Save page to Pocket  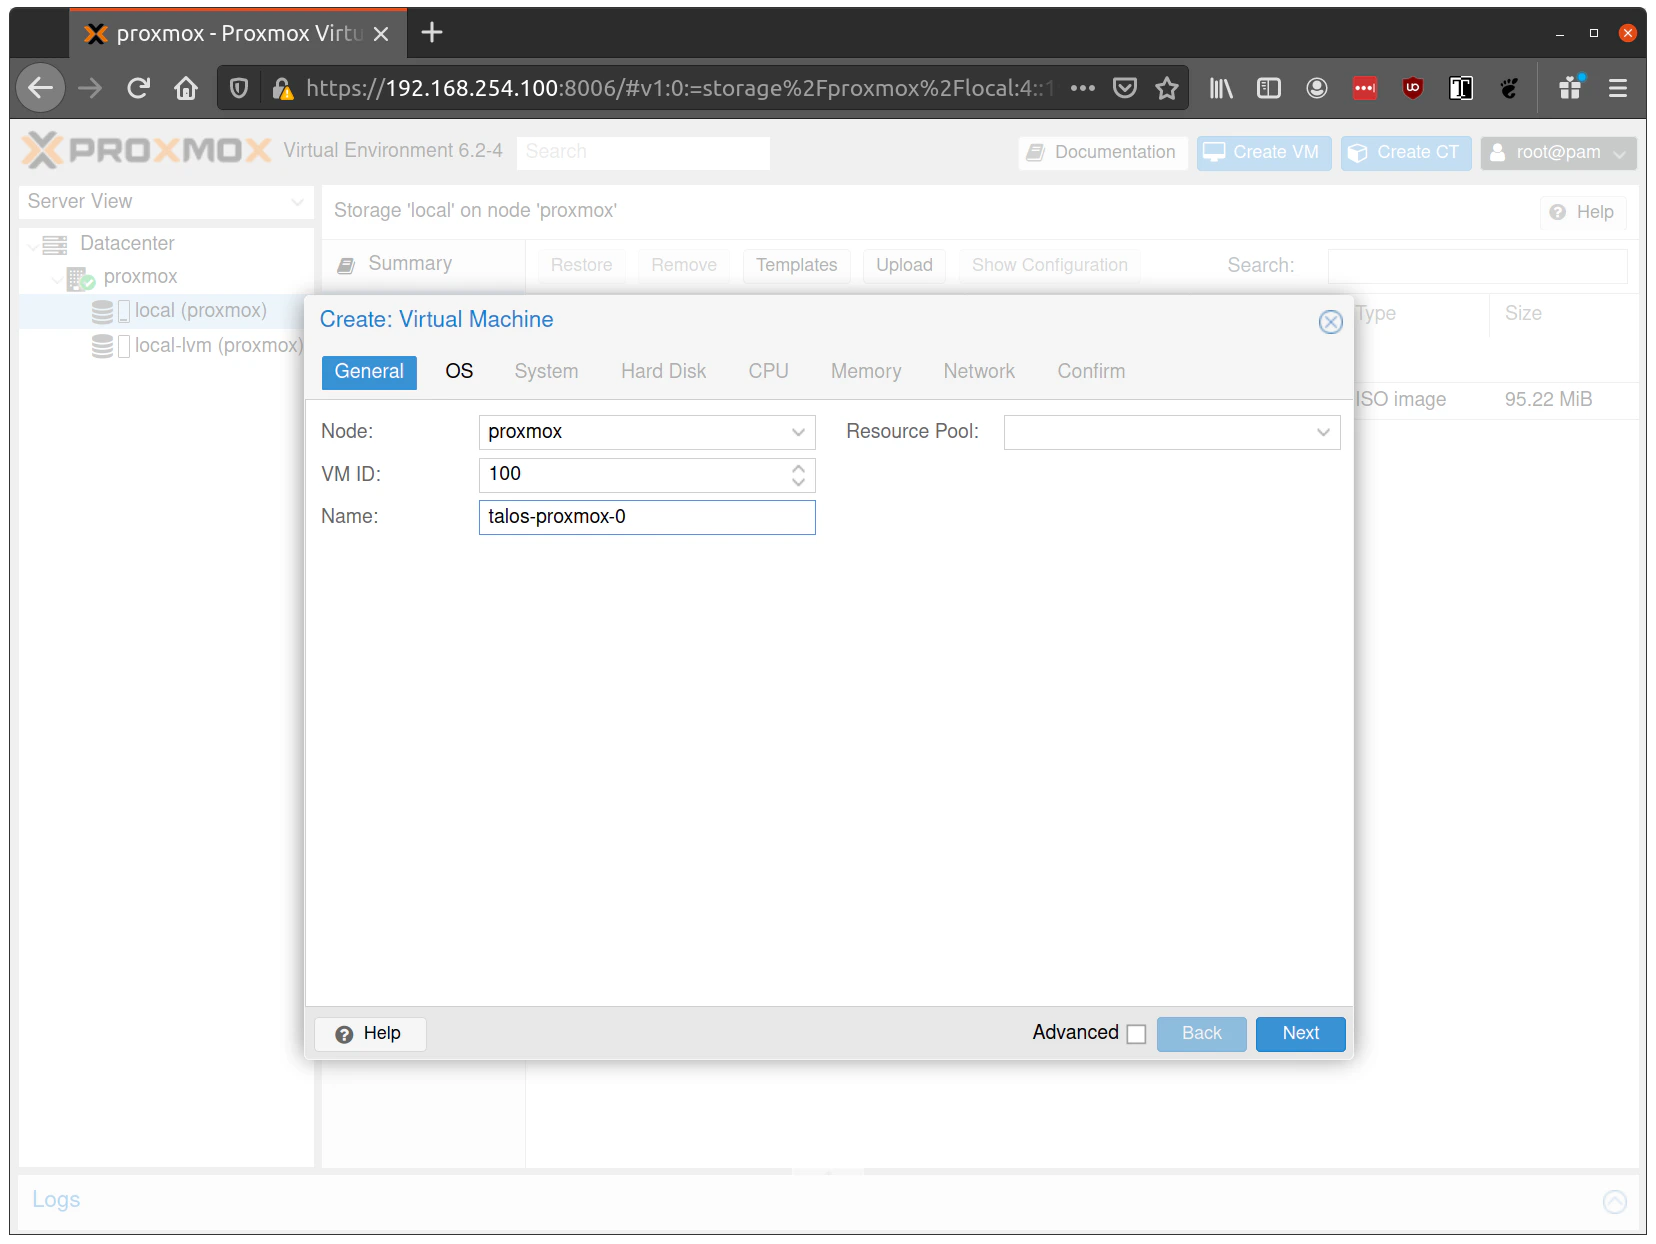[1125, 88]
